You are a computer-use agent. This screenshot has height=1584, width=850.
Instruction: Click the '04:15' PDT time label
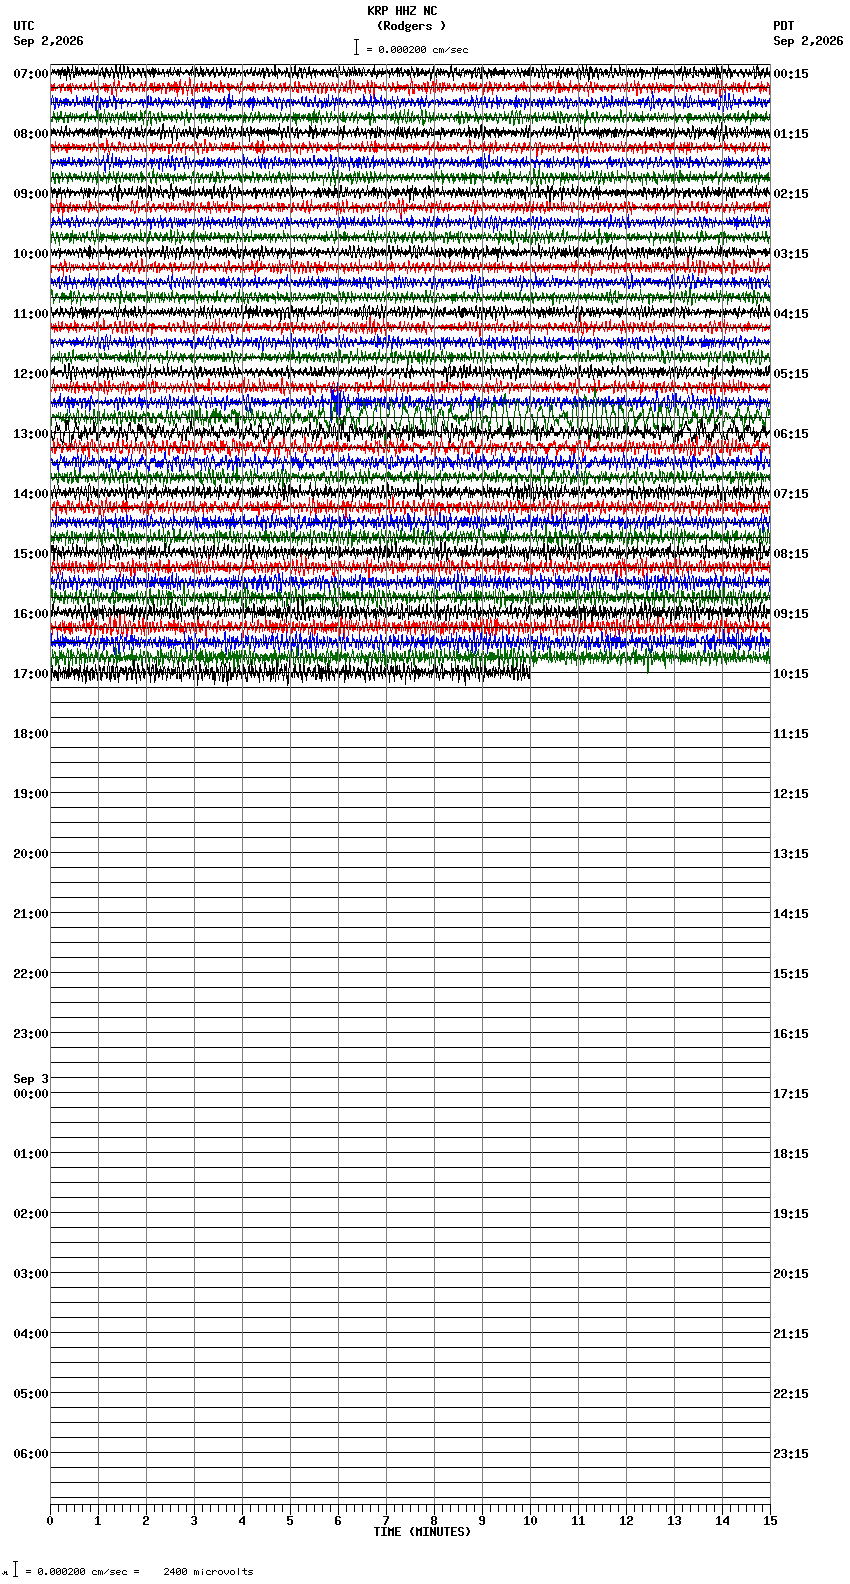(791, 314)
